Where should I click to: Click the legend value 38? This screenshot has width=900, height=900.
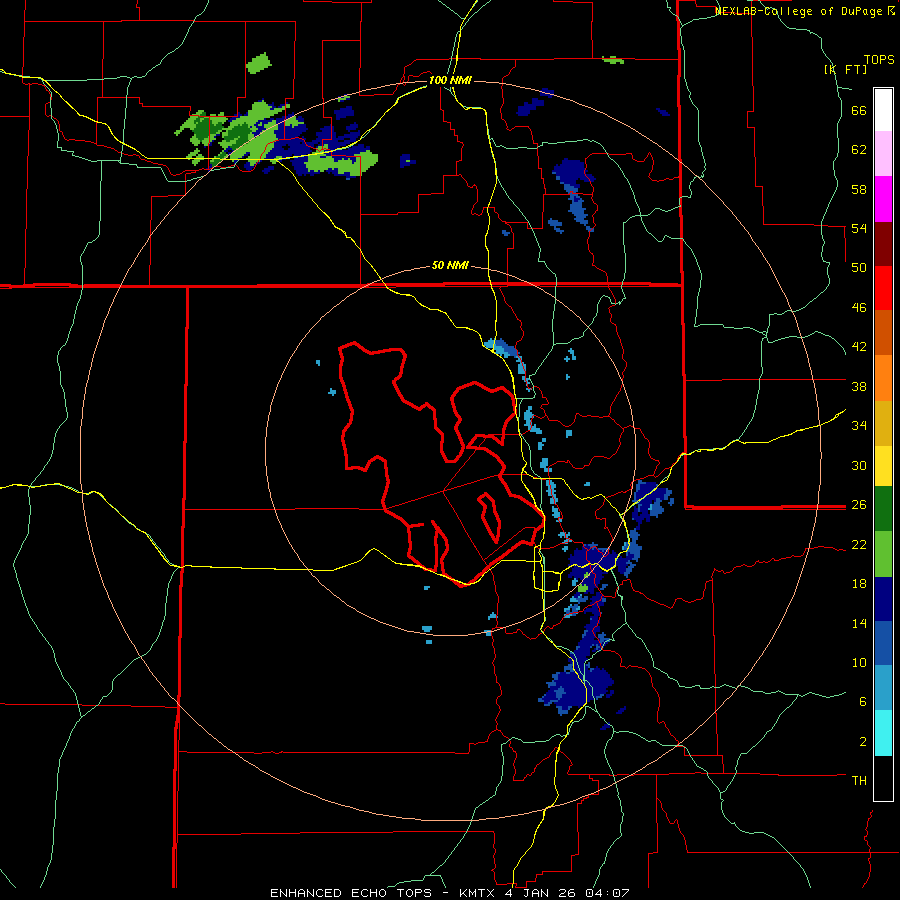[x=859, y=386]
